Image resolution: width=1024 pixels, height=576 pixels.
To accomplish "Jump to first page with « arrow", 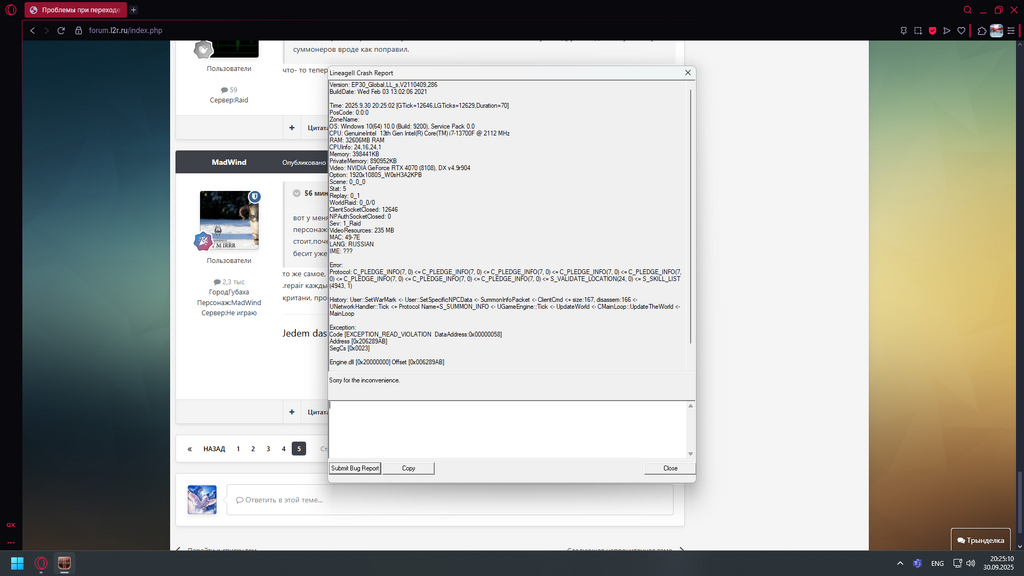I will [x=189, y=449].
